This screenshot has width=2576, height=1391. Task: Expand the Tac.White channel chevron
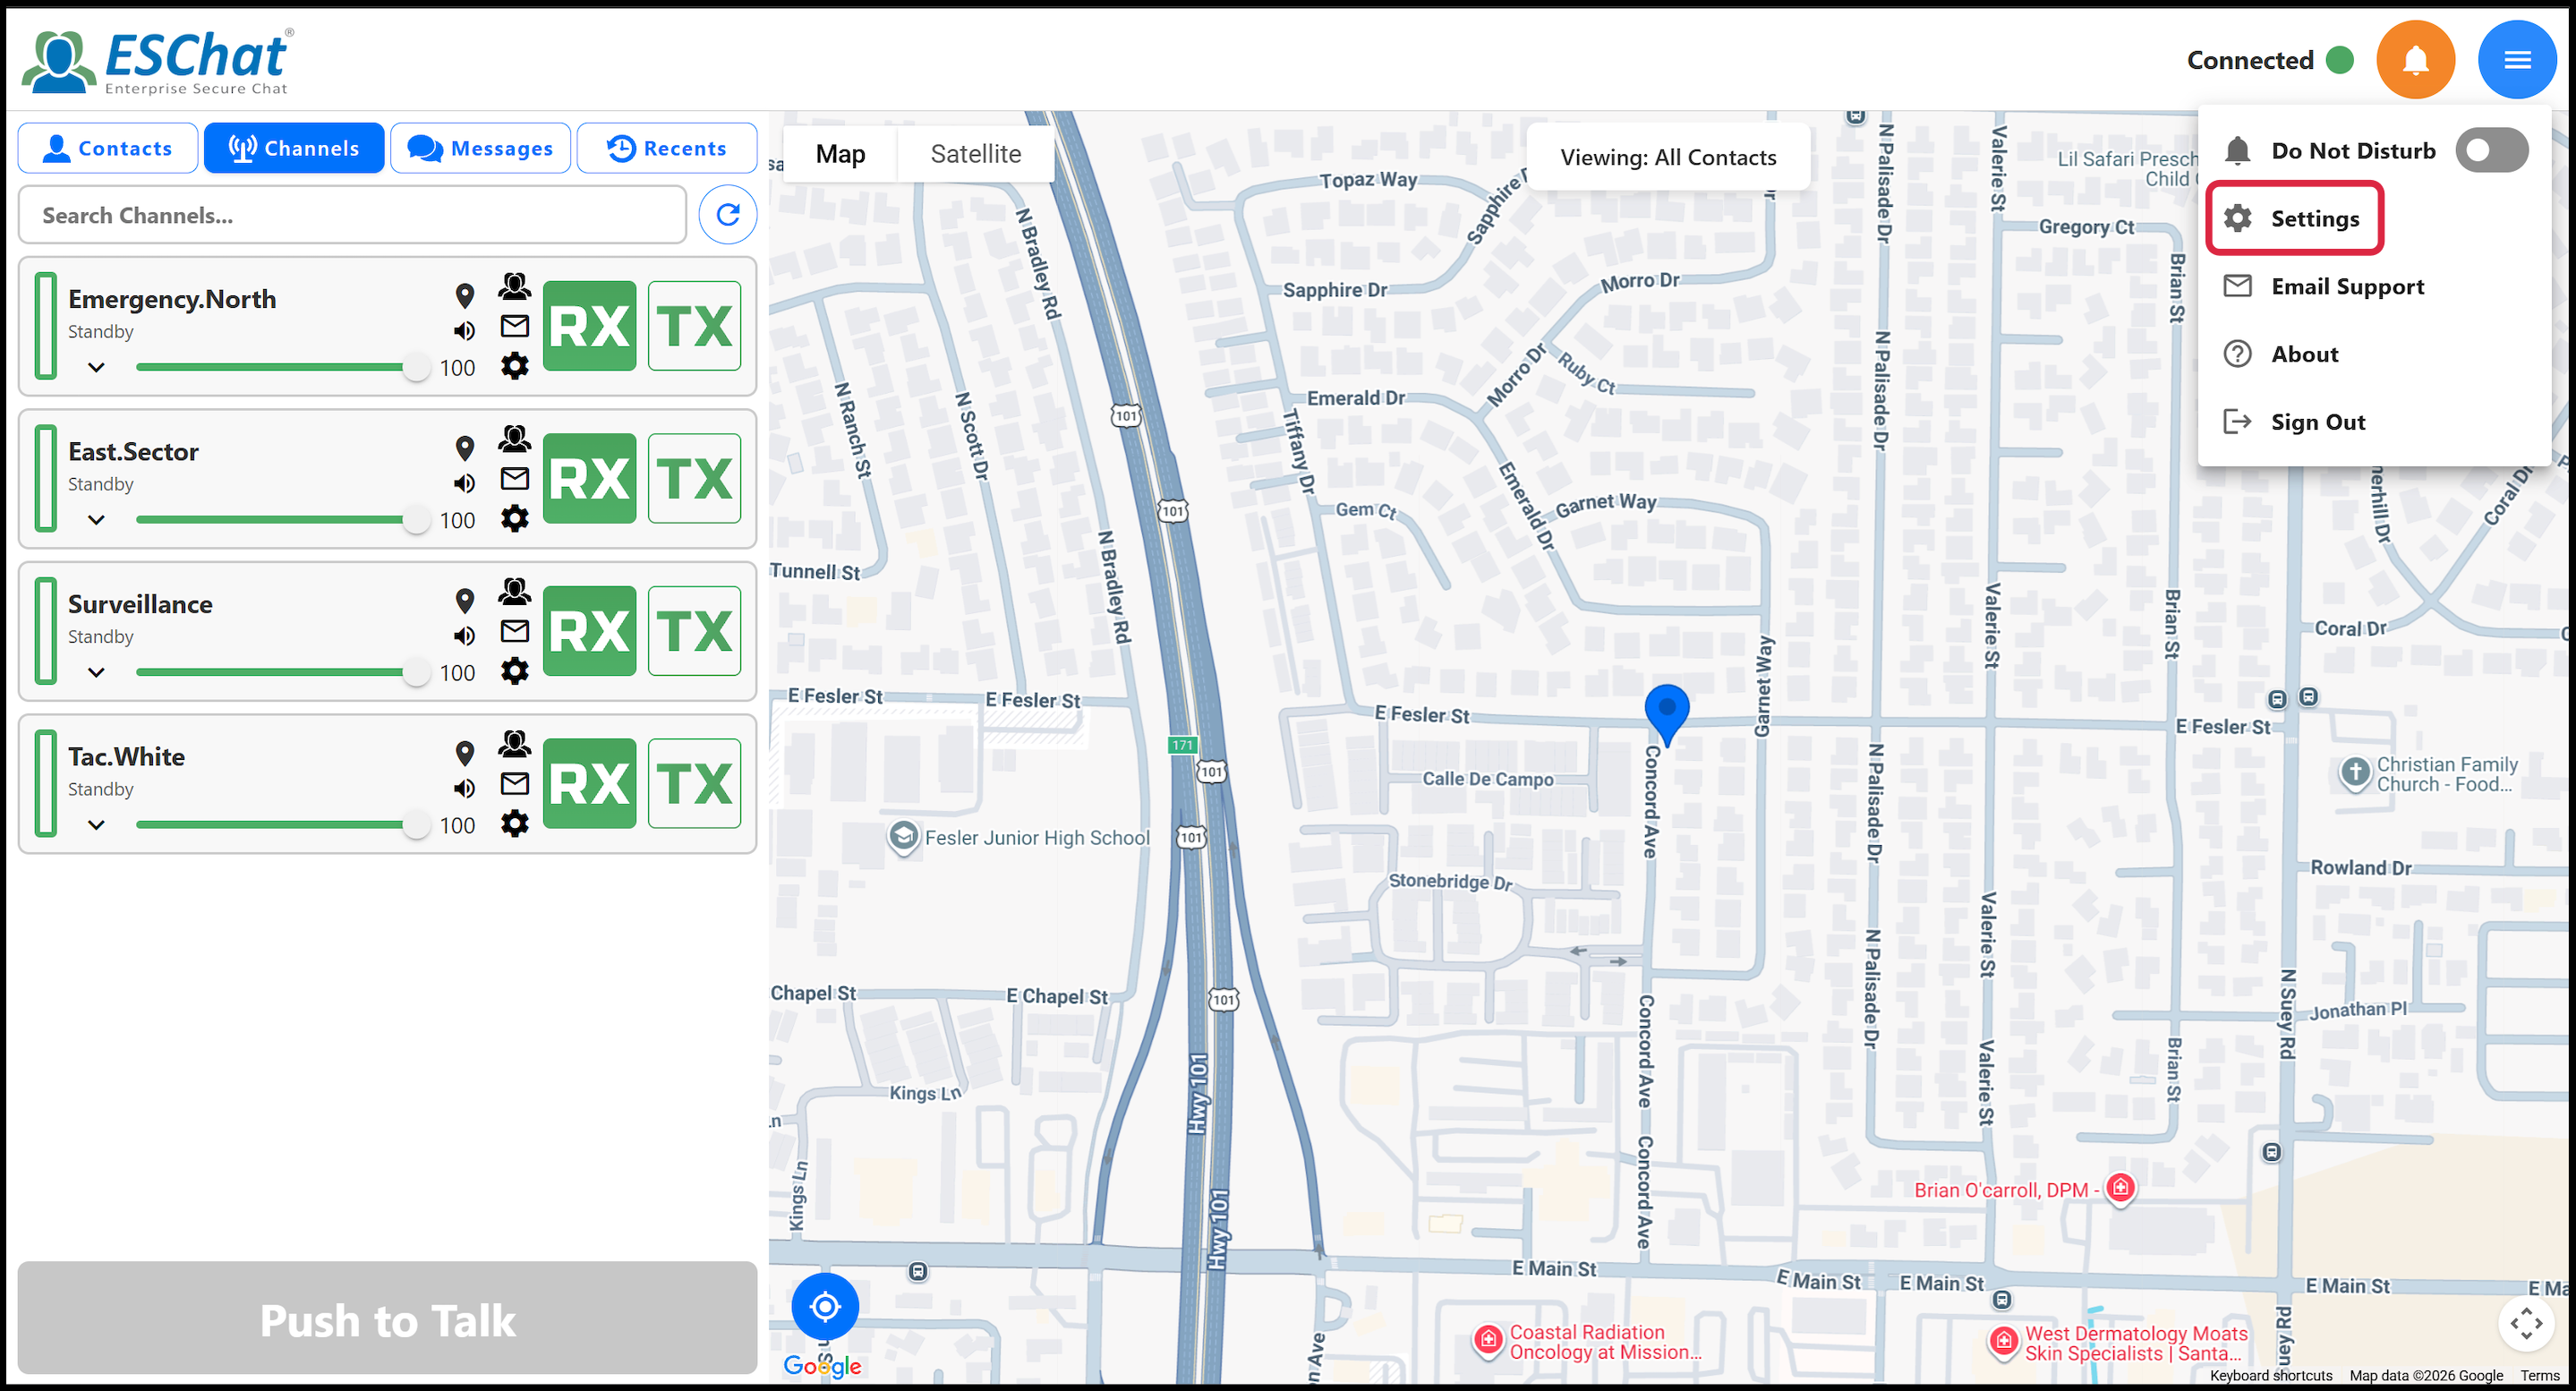[96, 825]
